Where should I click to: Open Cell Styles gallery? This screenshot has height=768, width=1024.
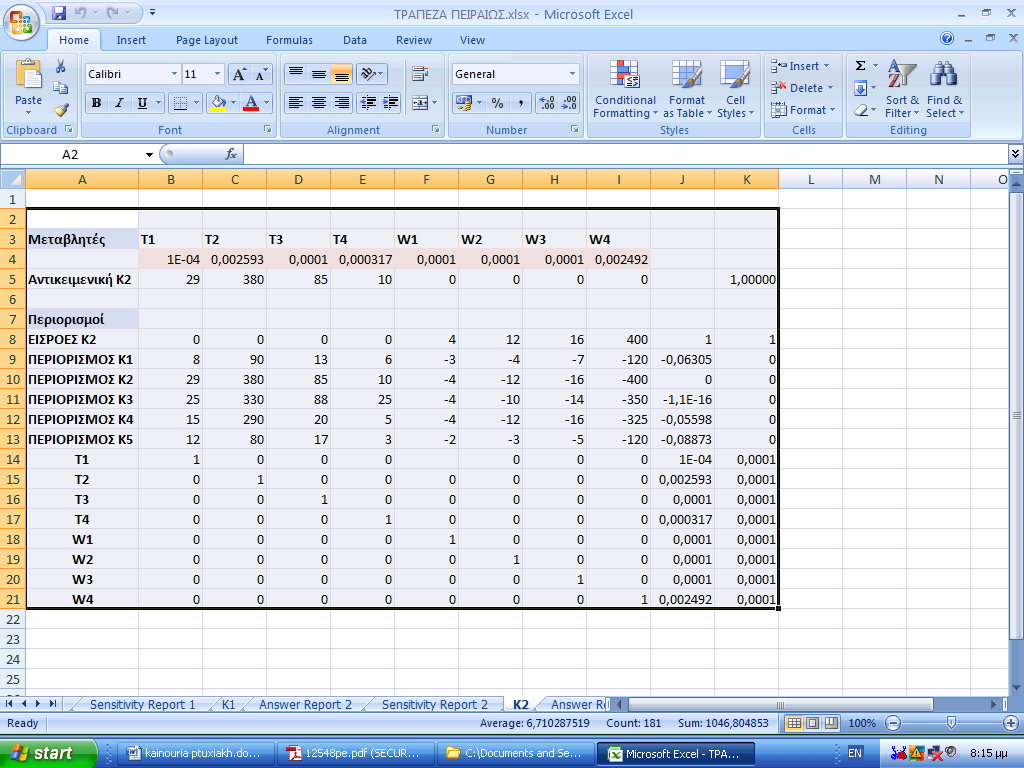click(x=735, y=89)
